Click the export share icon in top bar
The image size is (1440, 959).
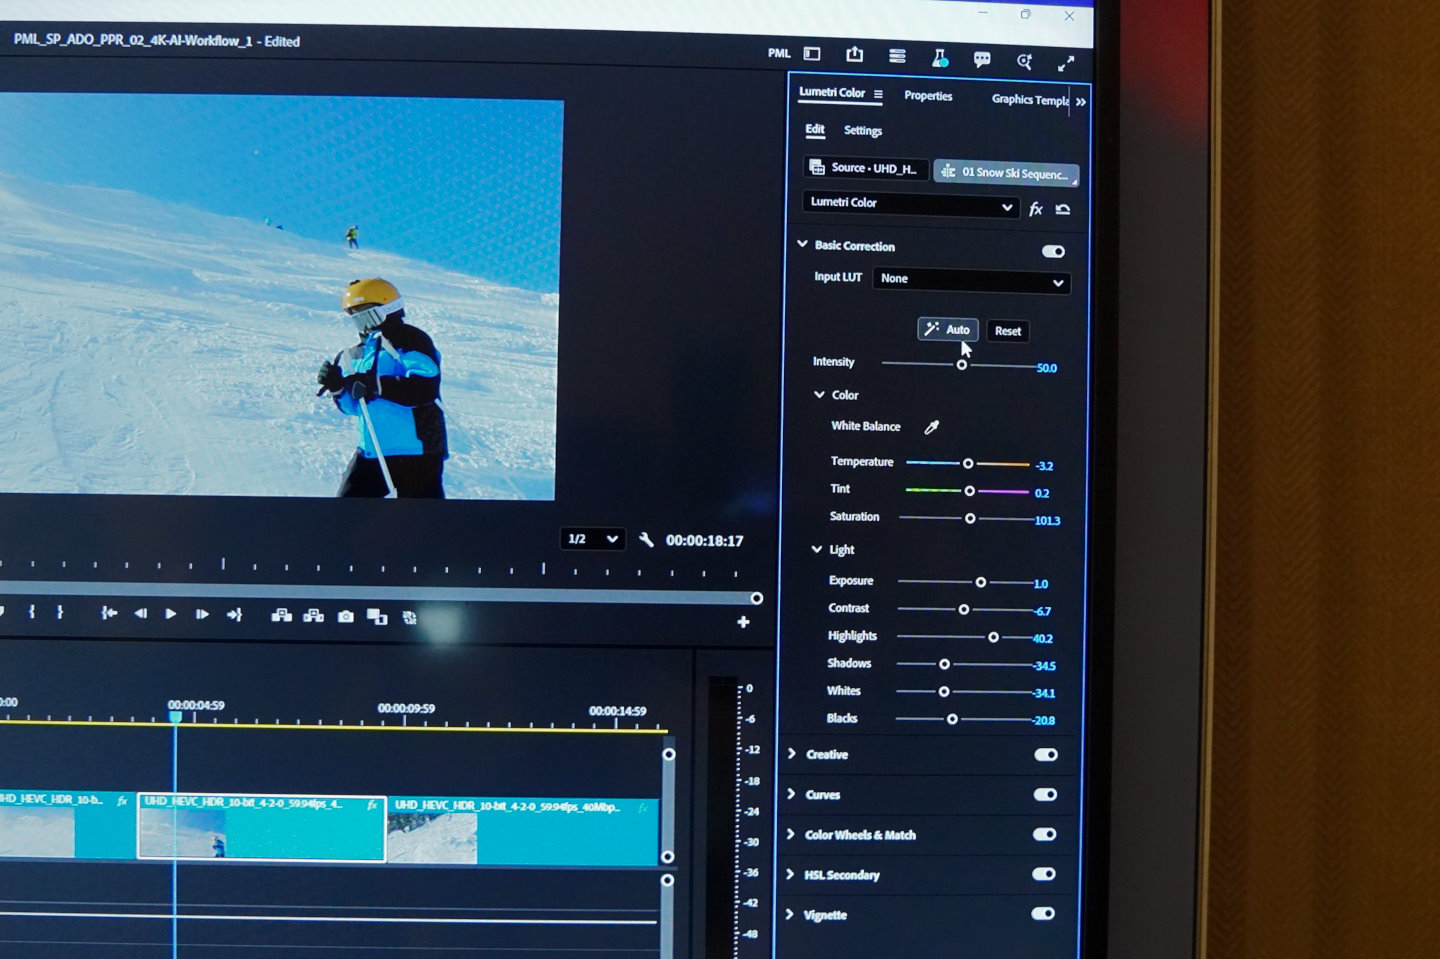click(x=854, y=55)
